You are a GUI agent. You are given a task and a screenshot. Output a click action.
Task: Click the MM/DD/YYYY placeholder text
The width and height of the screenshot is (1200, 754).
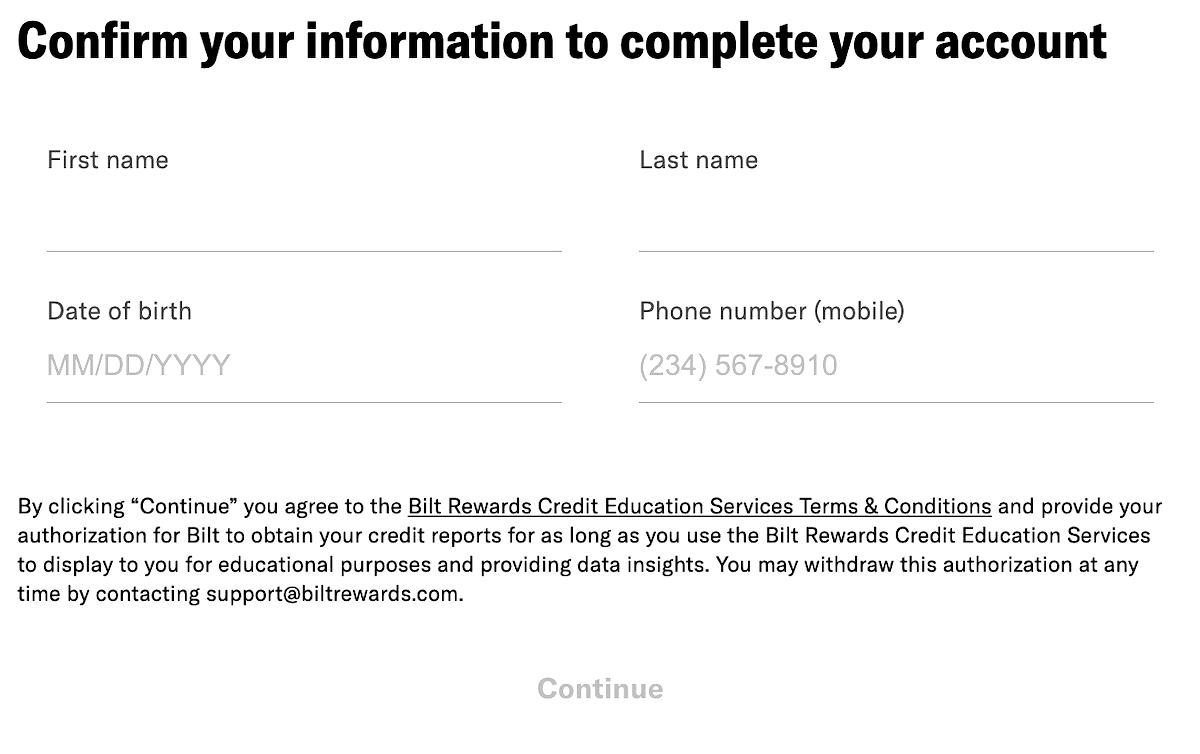137,365
